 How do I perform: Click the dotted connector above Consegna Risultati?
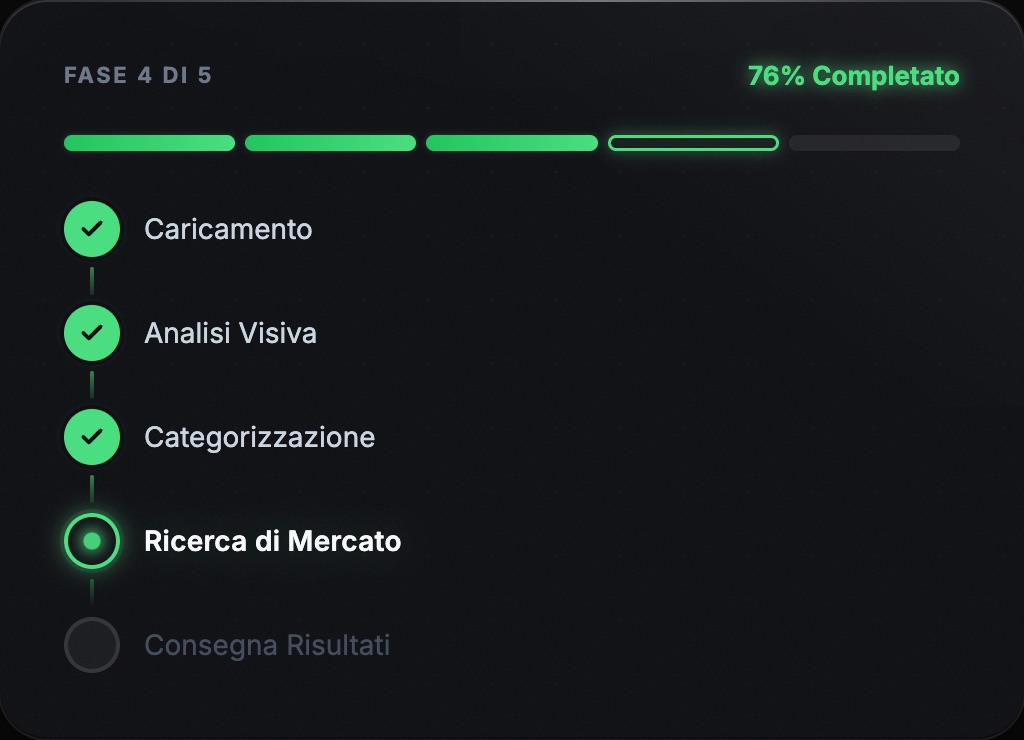click(91, 593)
